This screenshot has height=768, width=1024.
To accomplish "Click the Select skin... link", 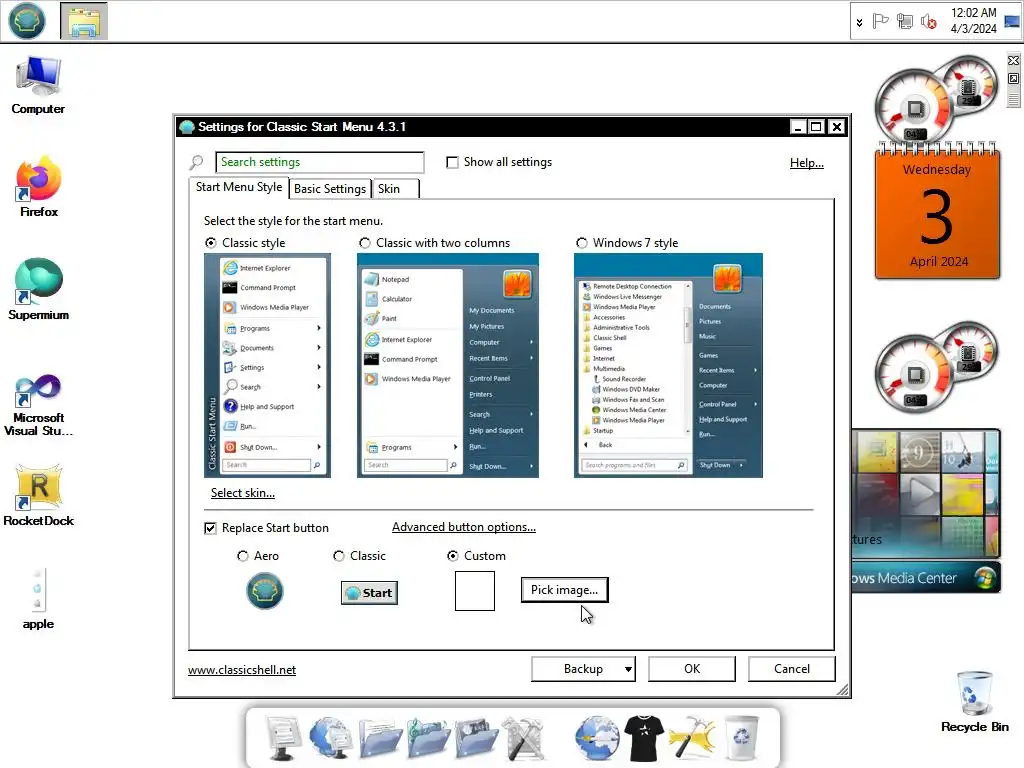I will [242, 493].
